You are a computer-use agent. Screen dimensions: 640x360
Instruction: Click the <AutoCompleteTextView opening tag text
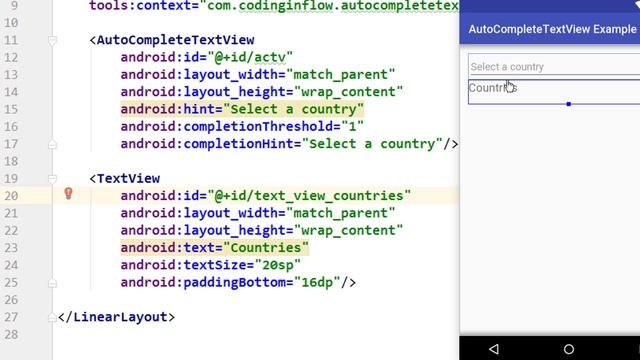pyautogui.click(x=172, y=40)
